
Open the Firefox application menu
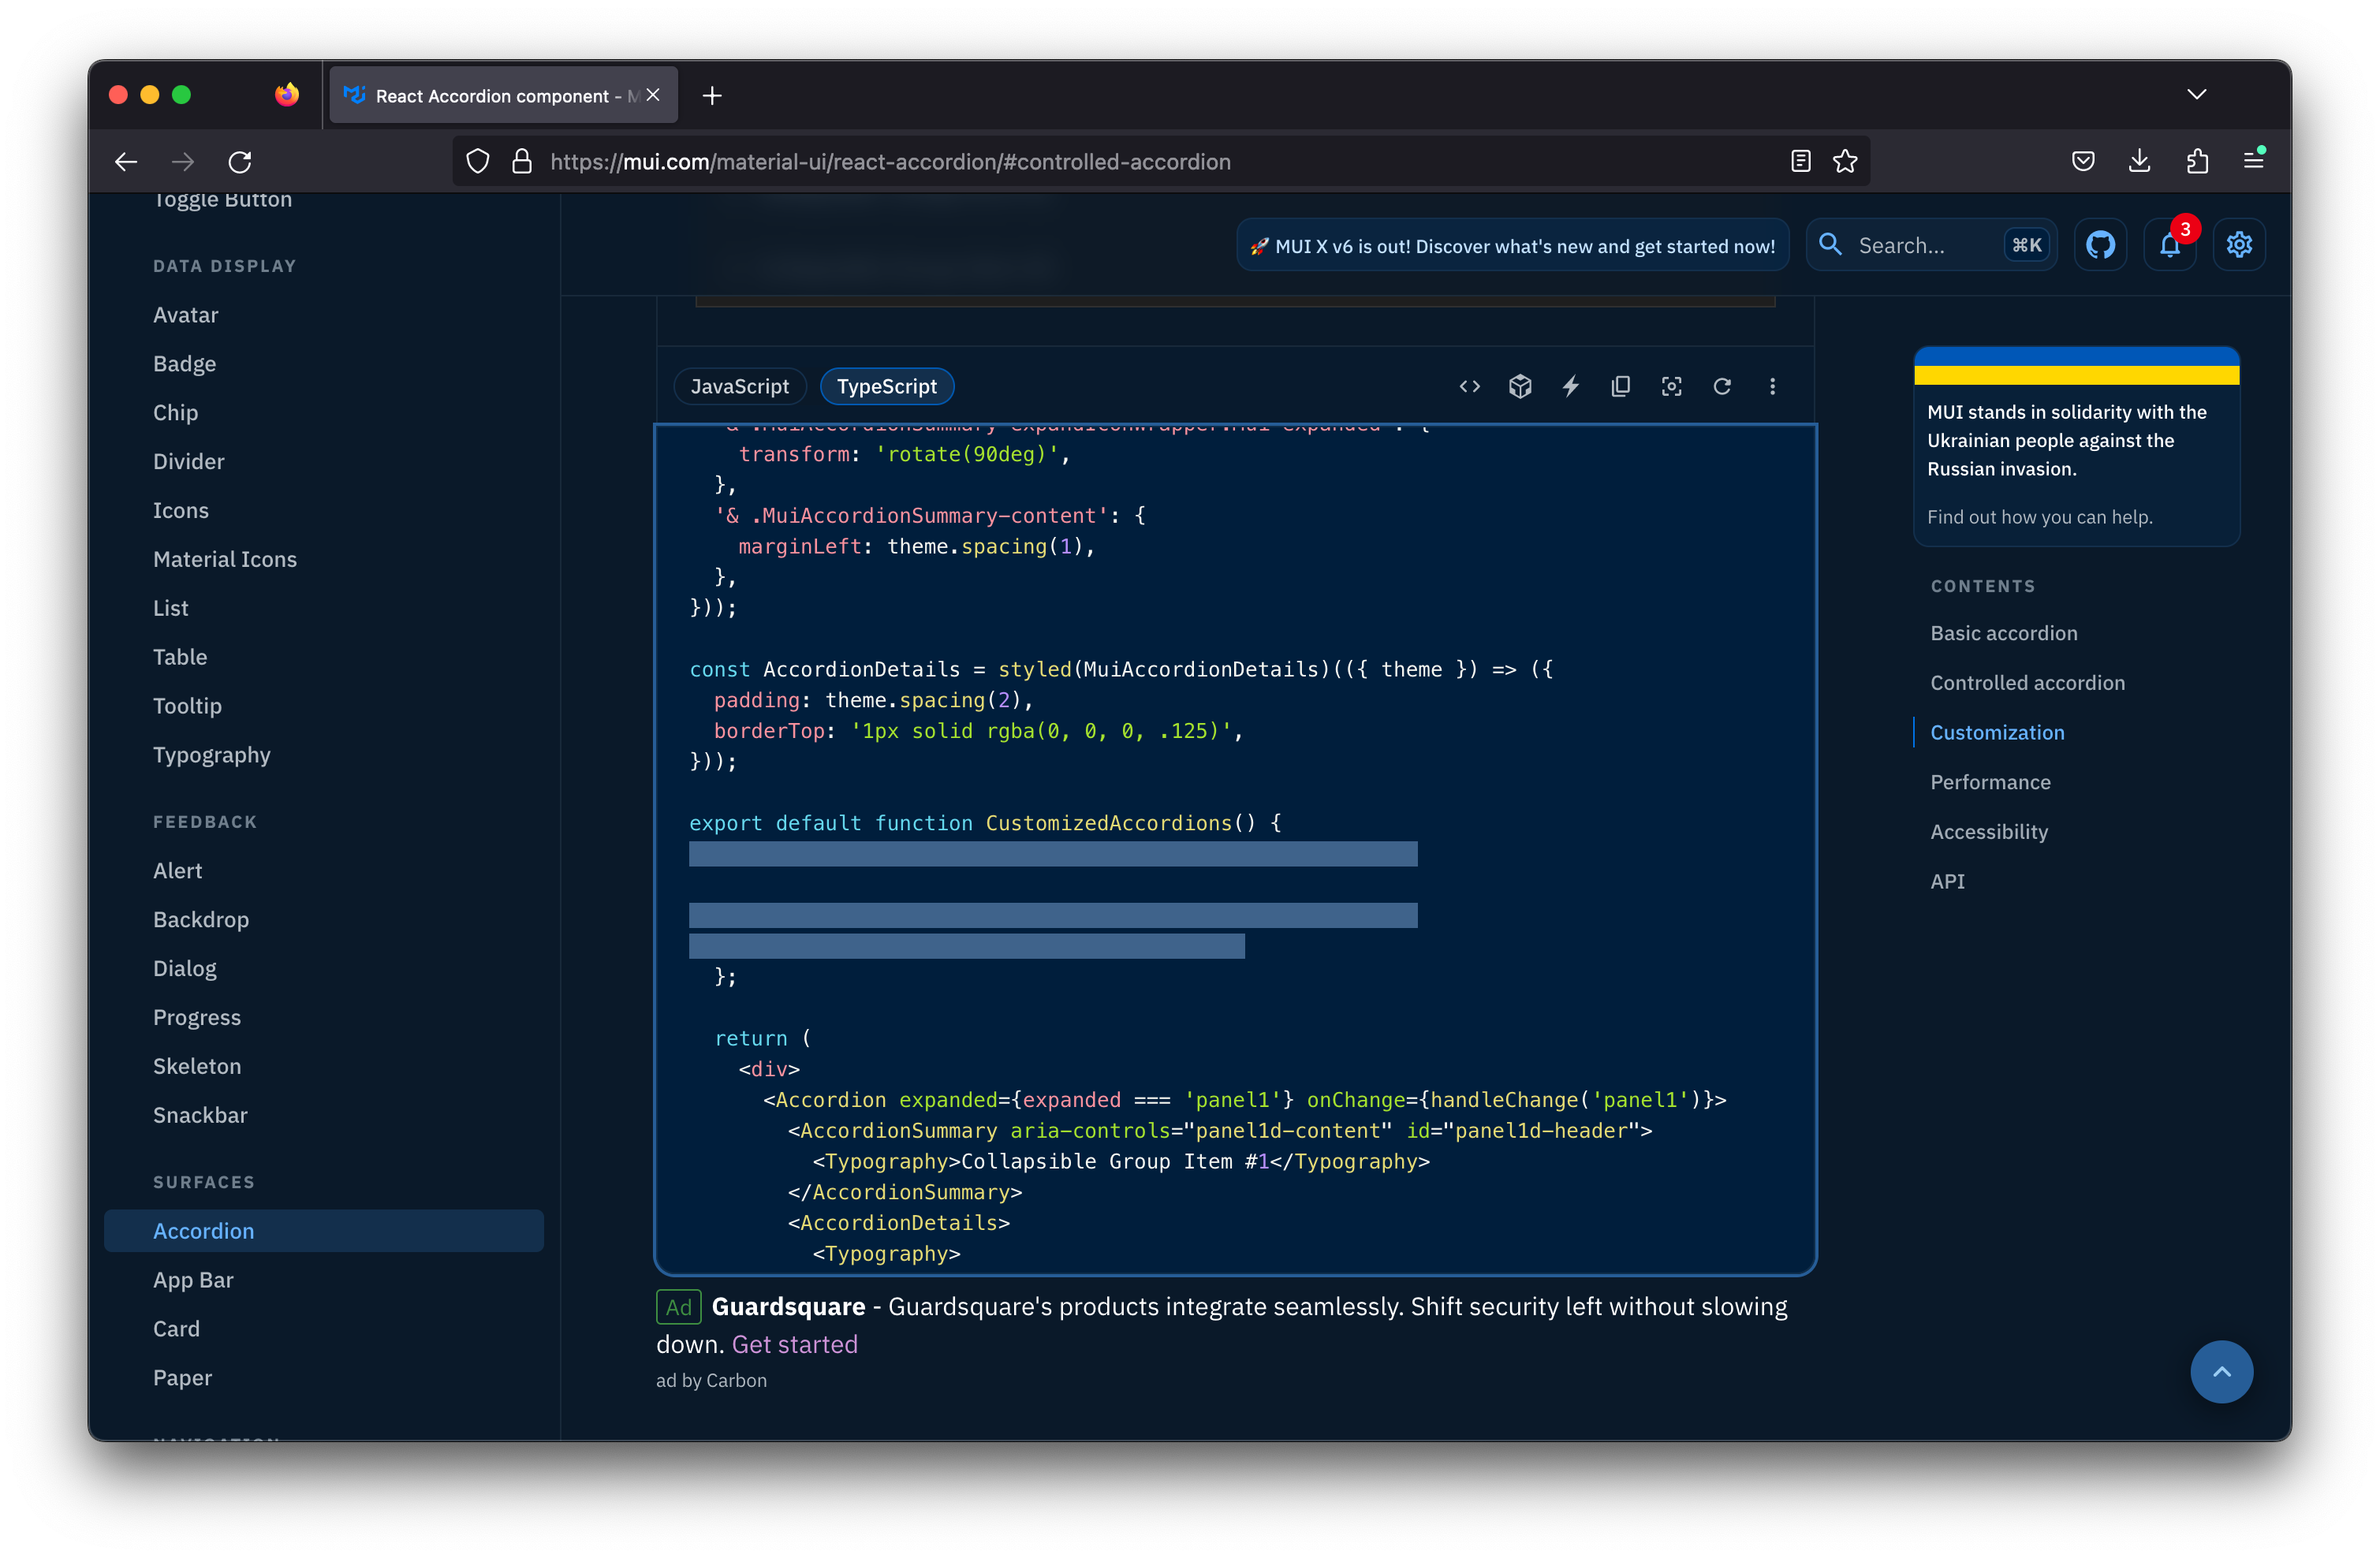[2255, 160]
